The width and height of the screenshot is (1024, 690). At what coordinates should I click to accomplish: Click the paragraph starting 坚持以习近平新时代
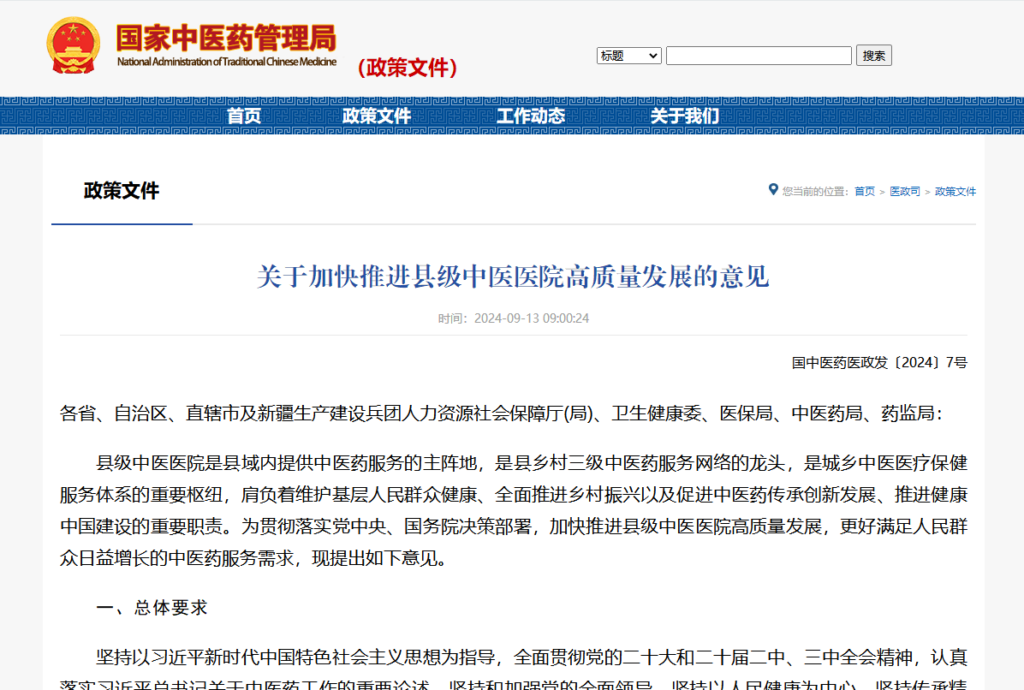[513, 668]
